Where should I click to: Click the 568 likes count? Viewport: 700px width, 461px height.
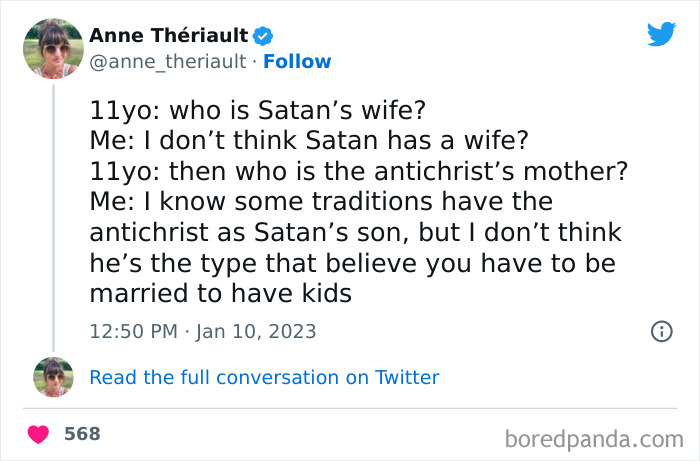pyautogui.click(x=82, y=435)
